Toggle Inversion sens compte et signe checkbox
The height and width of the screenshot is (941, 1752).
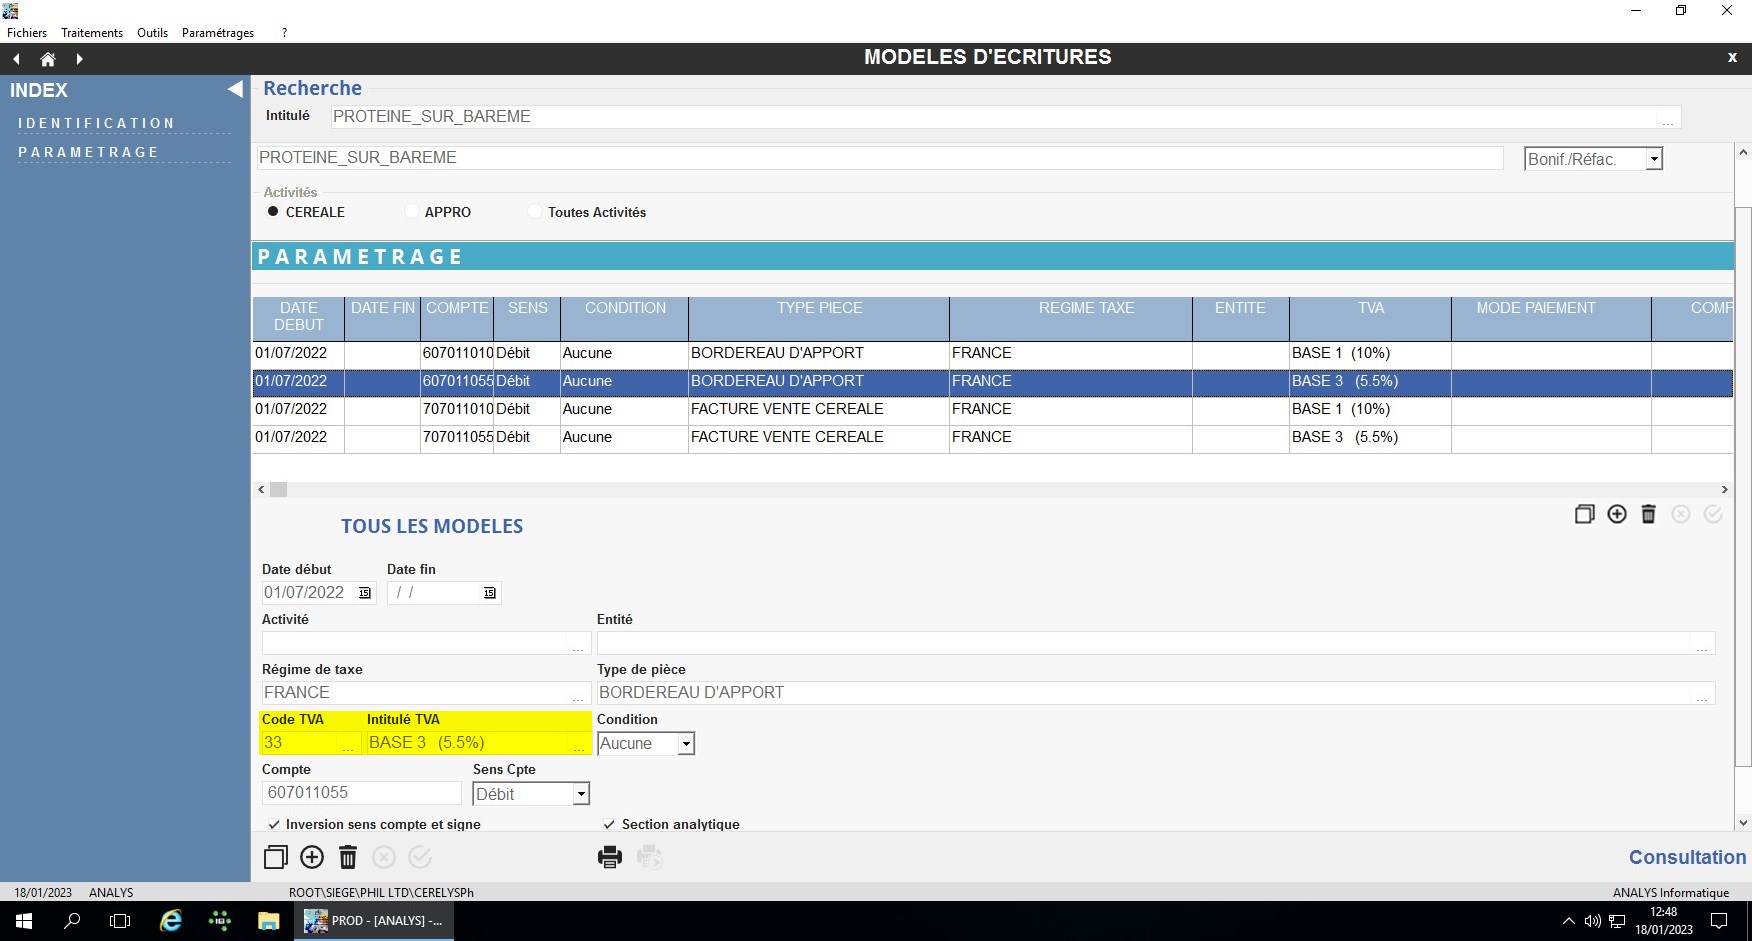[x=274, y=825]
